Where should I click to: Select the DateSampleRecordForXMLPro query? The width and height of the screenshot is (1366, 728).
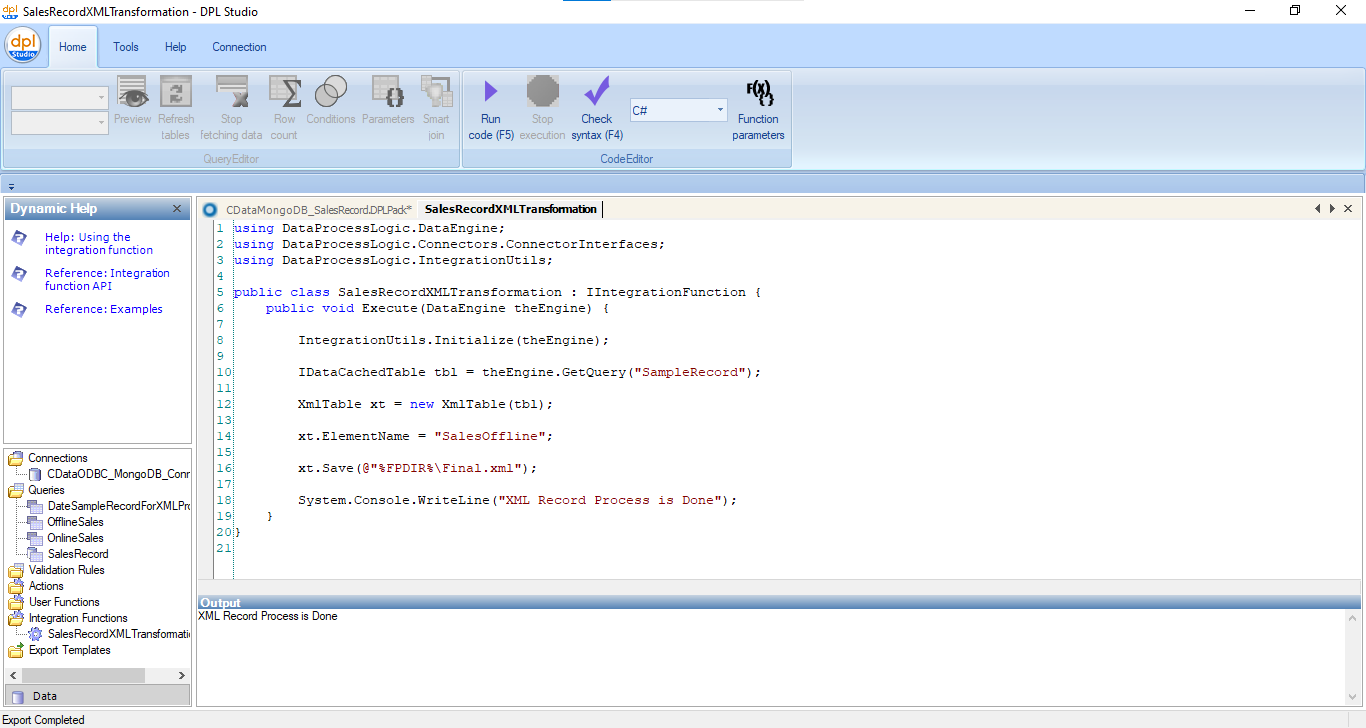tap(118, 506)
